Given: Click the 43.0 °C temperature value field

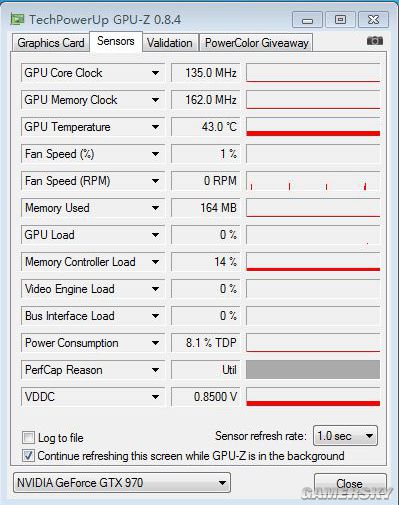Looking at the screenshot, I should (x=206, y=127).
